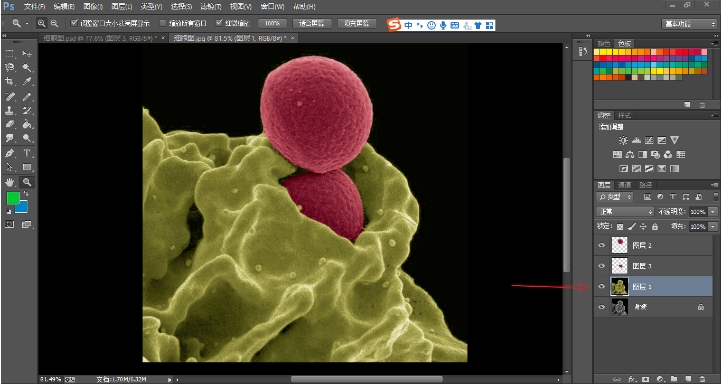Click the 100% zoom button
The width and height of the screenshot is (721, 384).
pos(272,23)
